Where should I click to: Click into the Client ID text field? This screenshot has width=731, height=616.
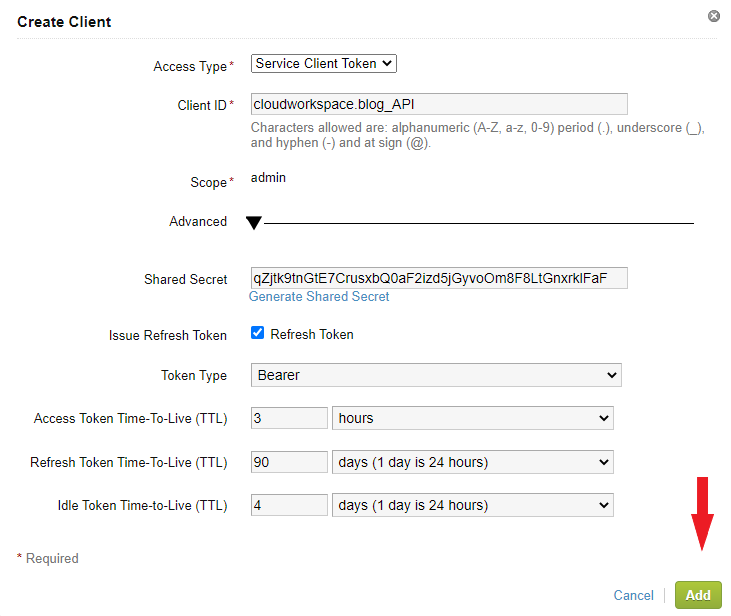(x=438, y=104)
